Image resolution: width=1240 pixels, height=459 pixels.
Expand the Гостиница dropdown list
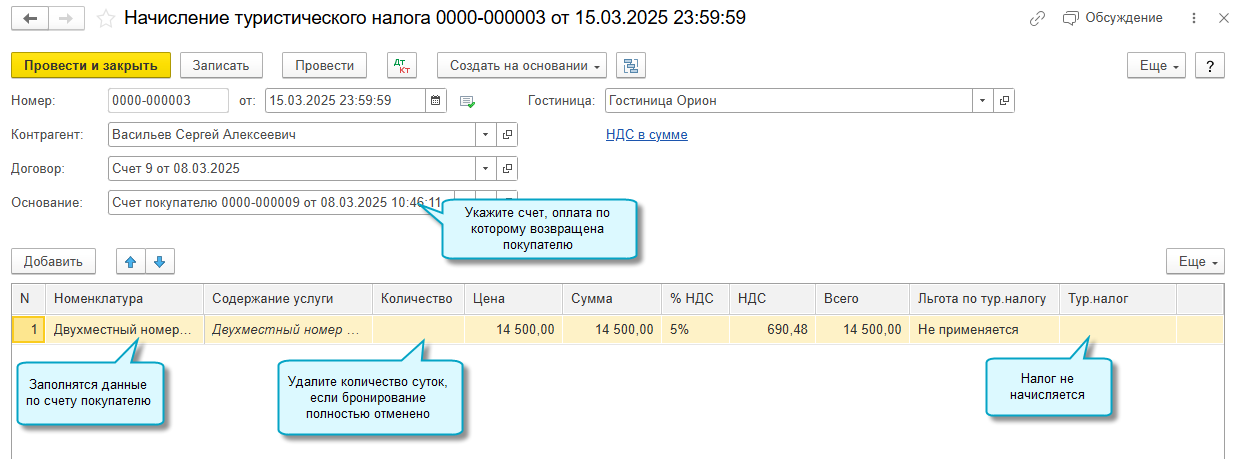pos(982,100)
